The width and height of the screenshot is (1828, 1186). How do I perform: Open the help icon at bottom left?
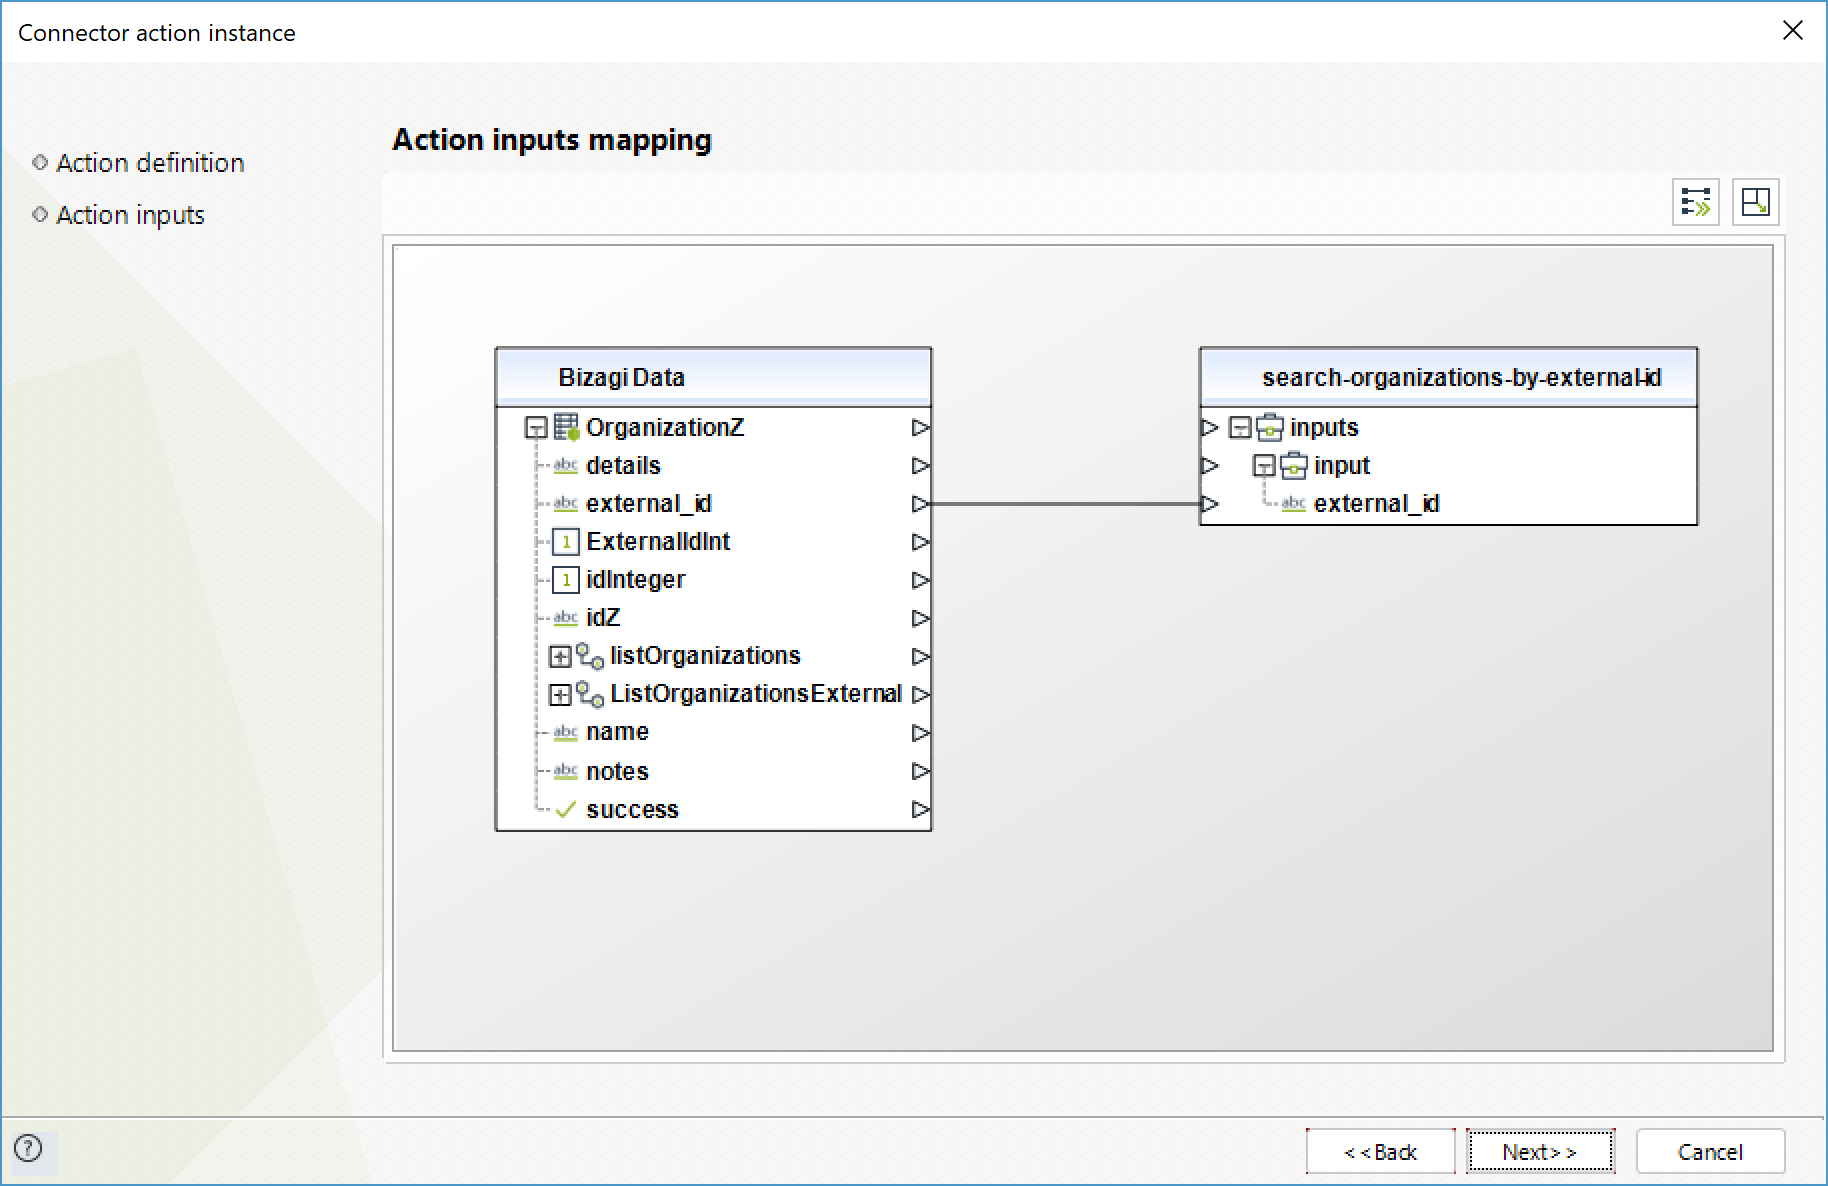[x=28, y=1148]
